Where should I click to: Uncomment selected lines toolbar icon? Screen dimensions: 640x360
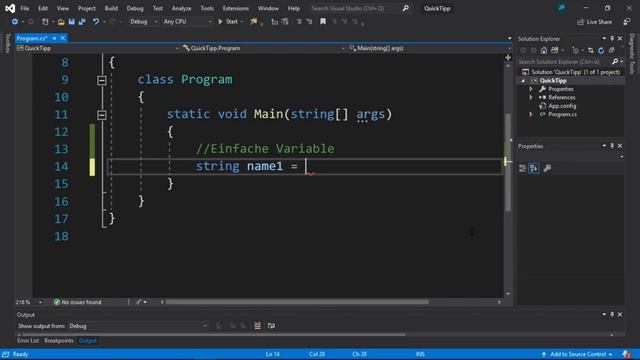pyautogui.click(x=309, y=22)
